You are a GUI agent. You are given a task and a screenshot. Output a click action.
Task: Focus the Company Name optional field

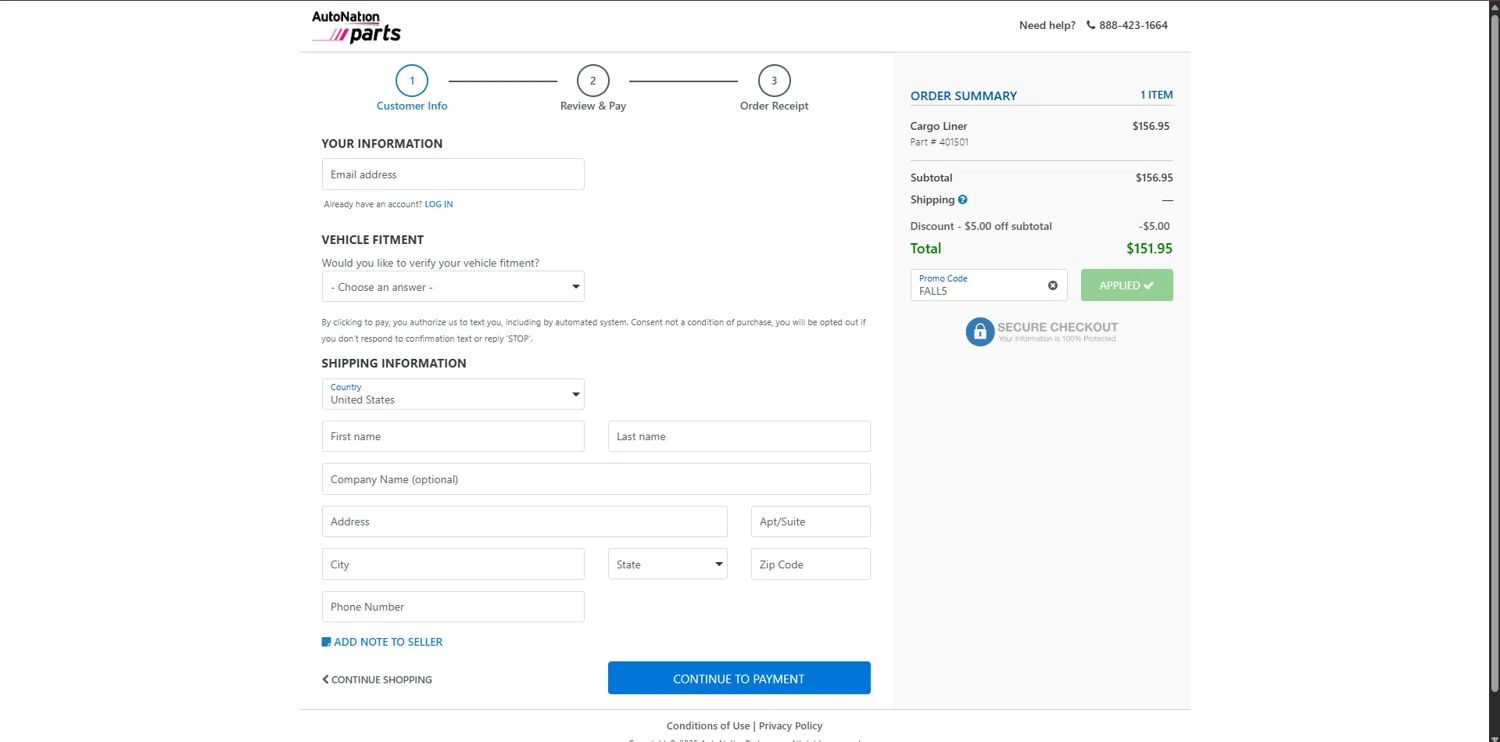(x=596, y=479)
